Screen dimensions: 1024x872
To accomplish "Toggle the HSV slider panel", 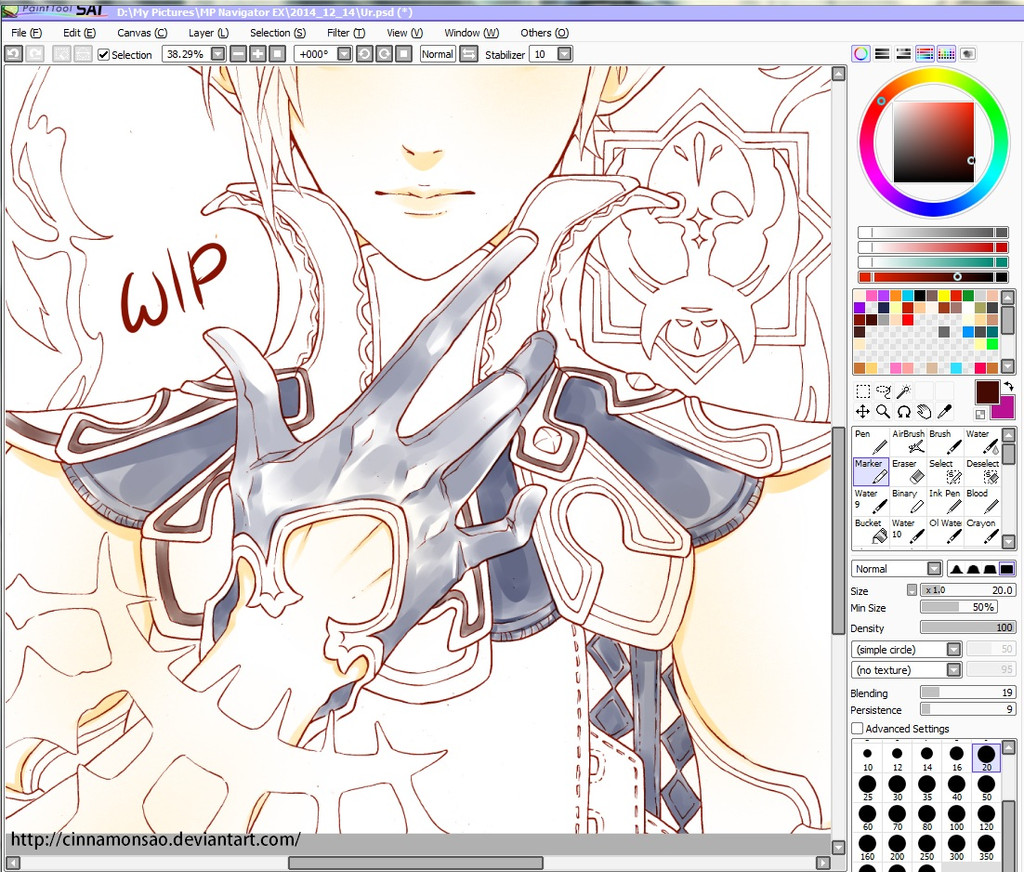I will pos(904,54).
